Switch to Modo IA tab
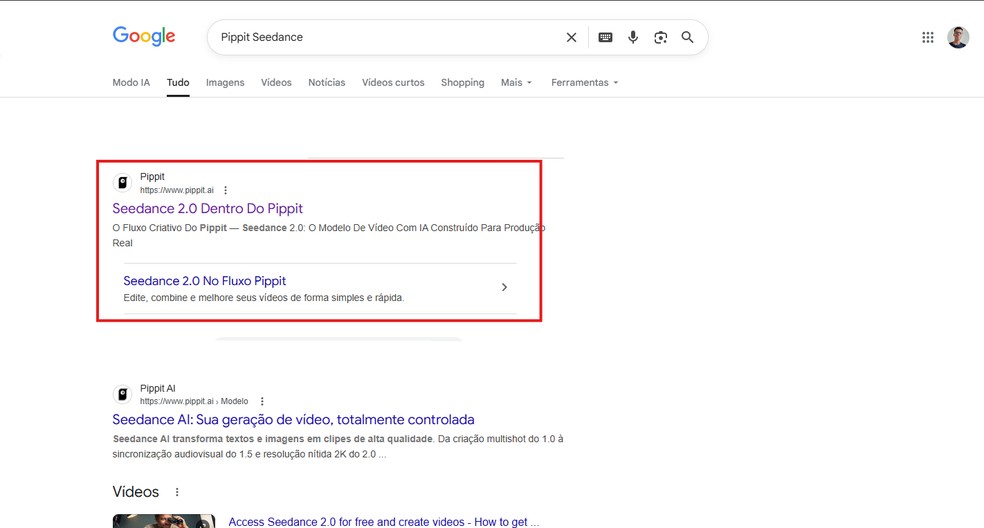 [131, 82]
